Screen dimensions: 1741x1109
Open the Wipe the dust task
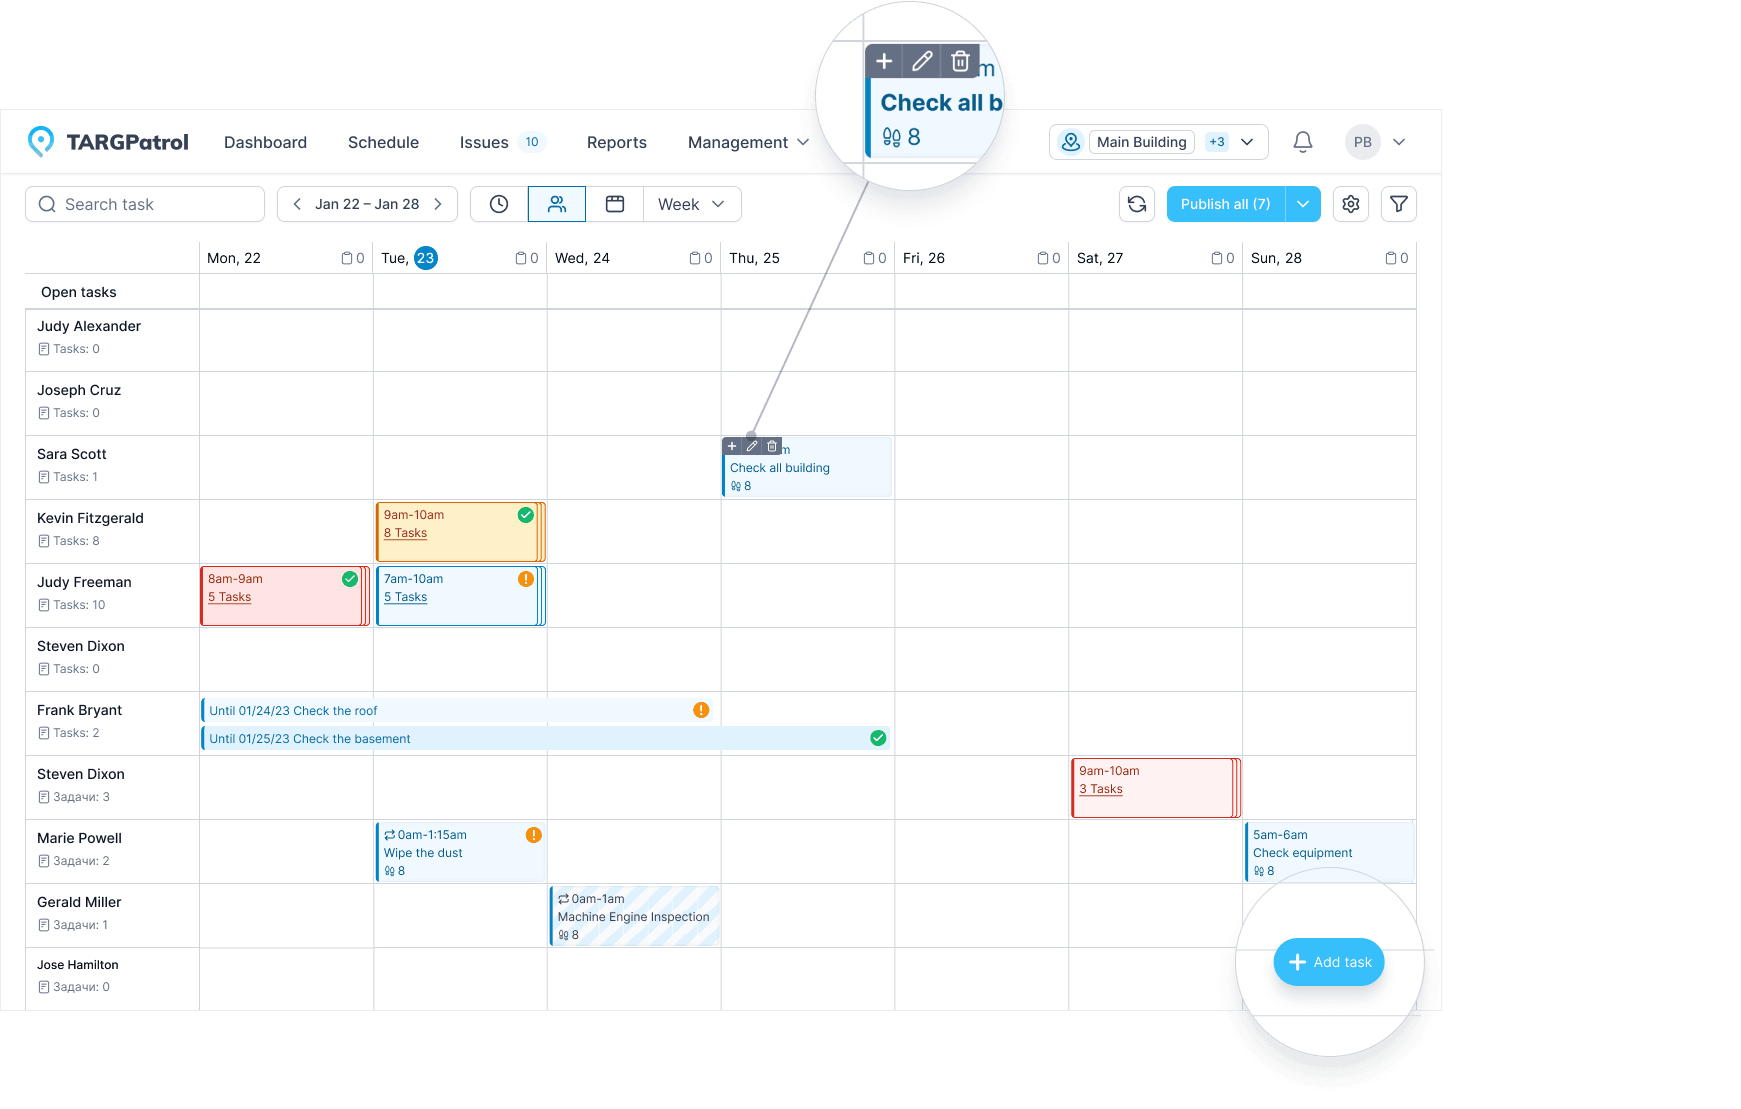(460, 852)
